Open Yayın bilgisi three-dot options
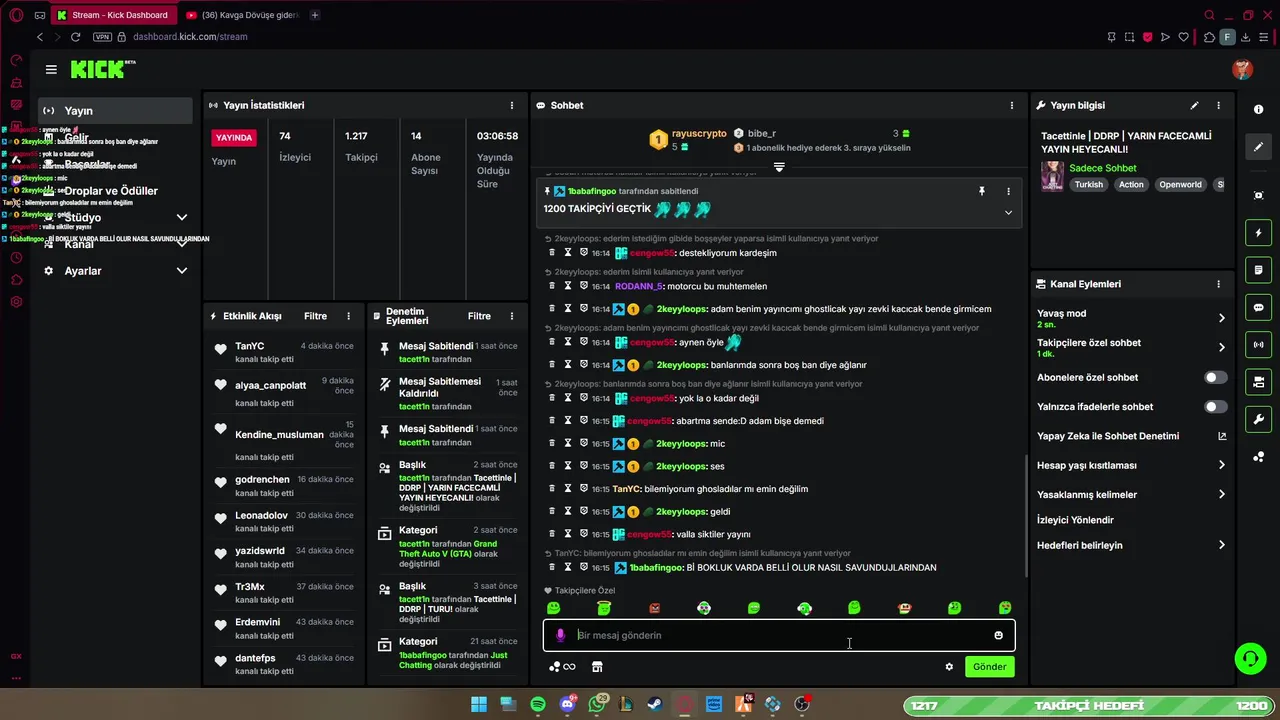This screenshot has width=1280, height=720. [x=1218, y=105]
